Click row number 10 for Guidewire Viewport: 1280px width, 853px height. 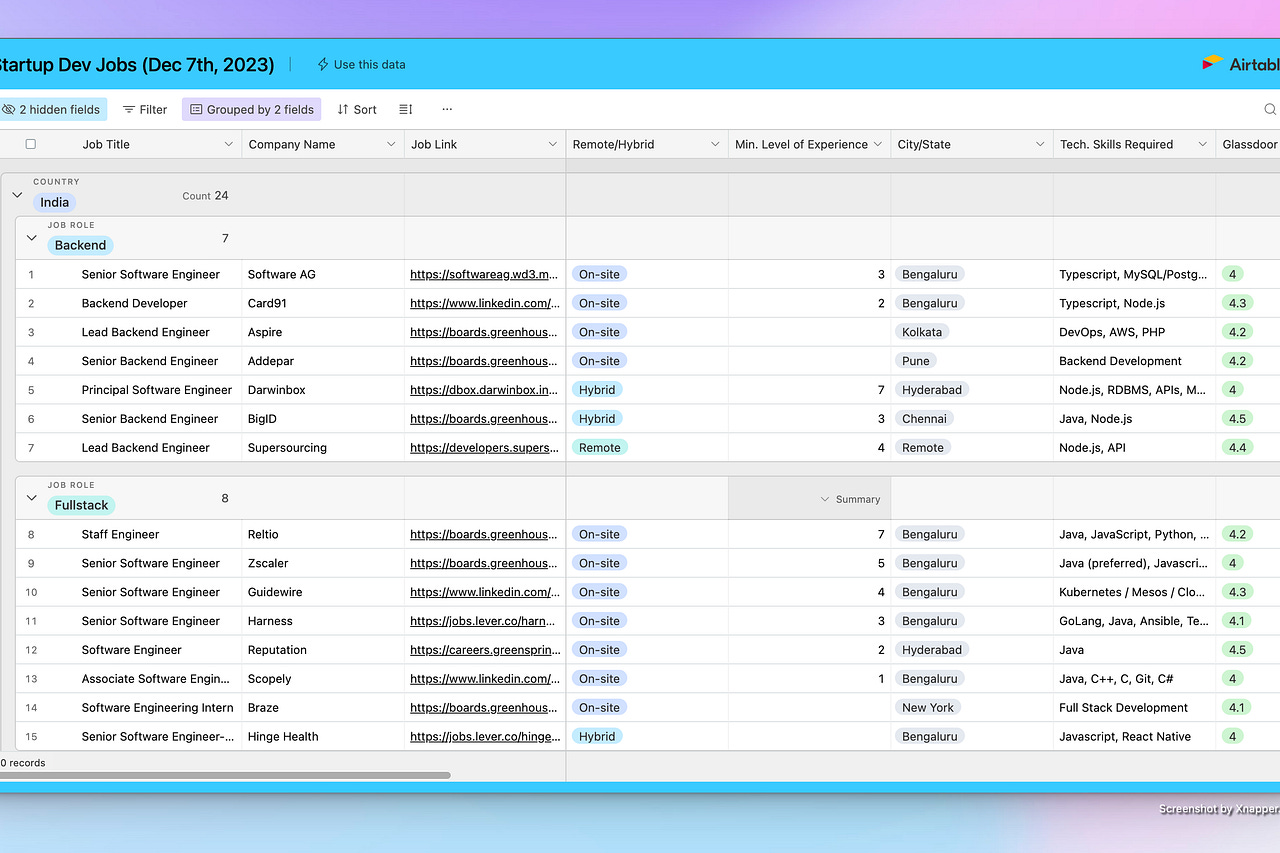coord(31,592)
